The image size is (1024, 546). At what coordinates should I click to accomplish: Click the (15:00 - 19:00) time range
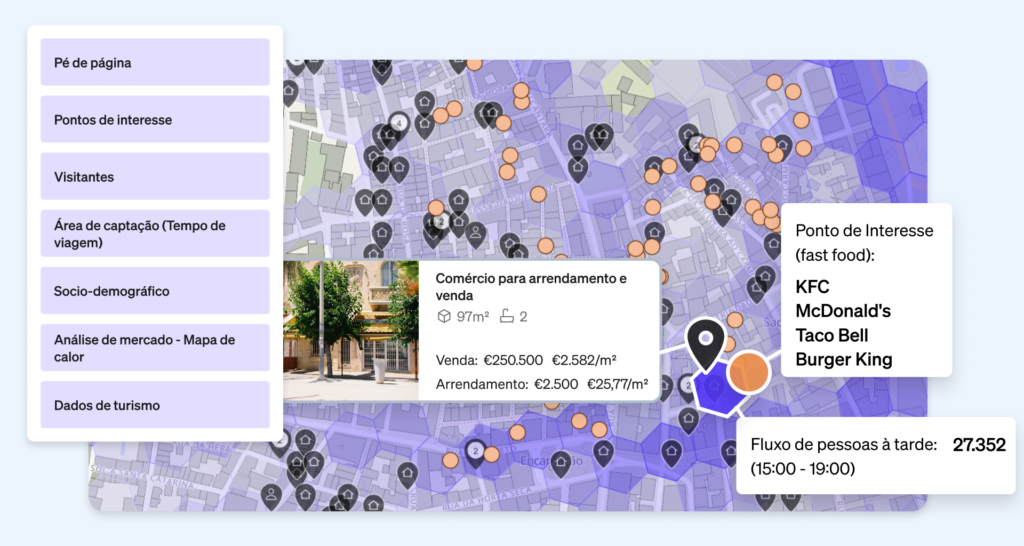click(803, 468)
